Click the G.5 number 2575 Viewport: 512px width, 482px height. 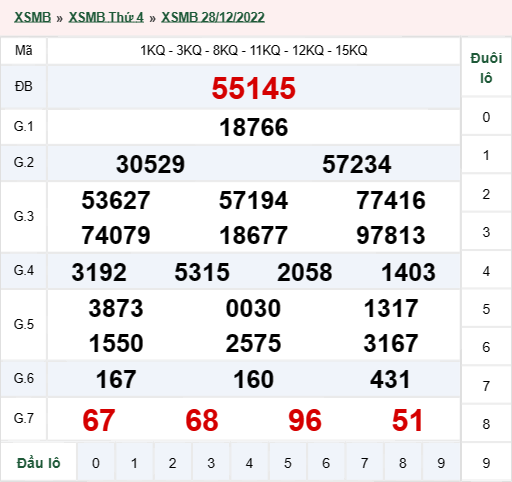(253, 343)
